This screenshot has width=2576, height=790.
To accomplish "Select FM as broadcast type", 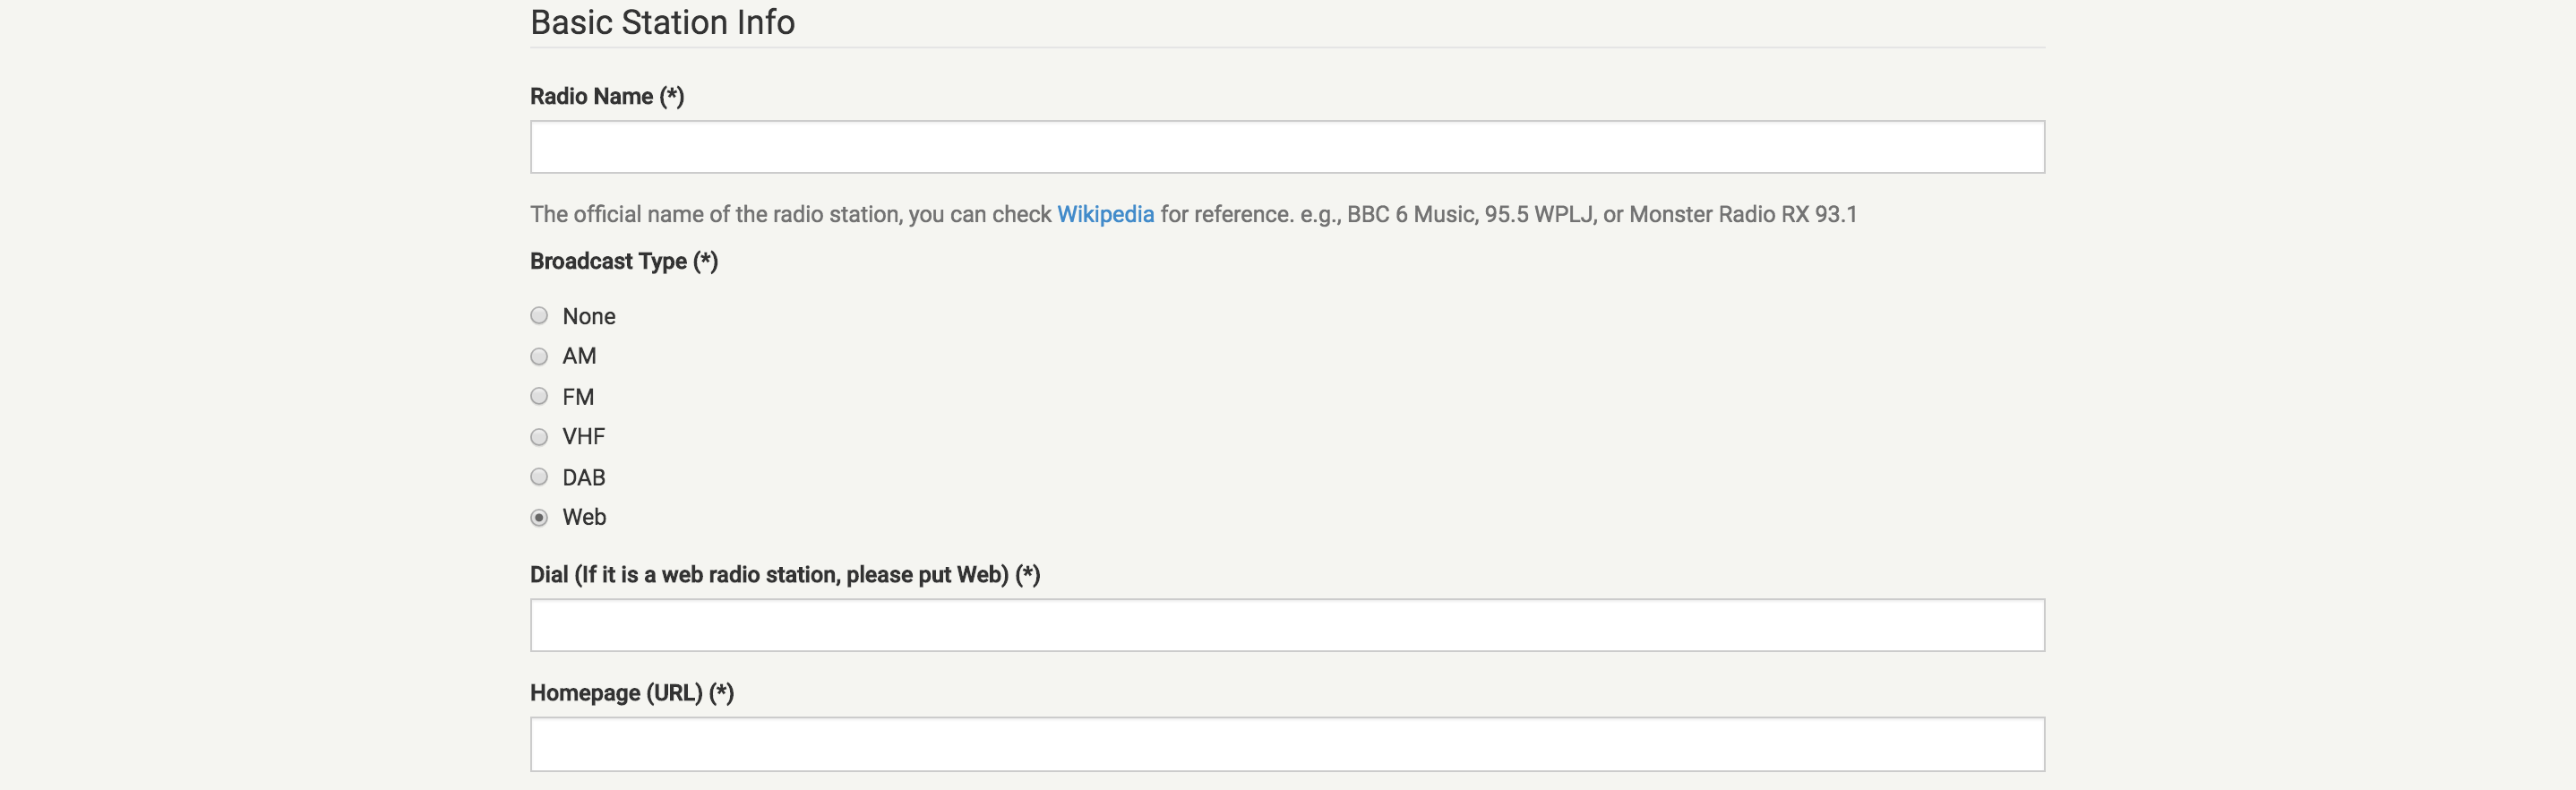I will coord(539,397).
